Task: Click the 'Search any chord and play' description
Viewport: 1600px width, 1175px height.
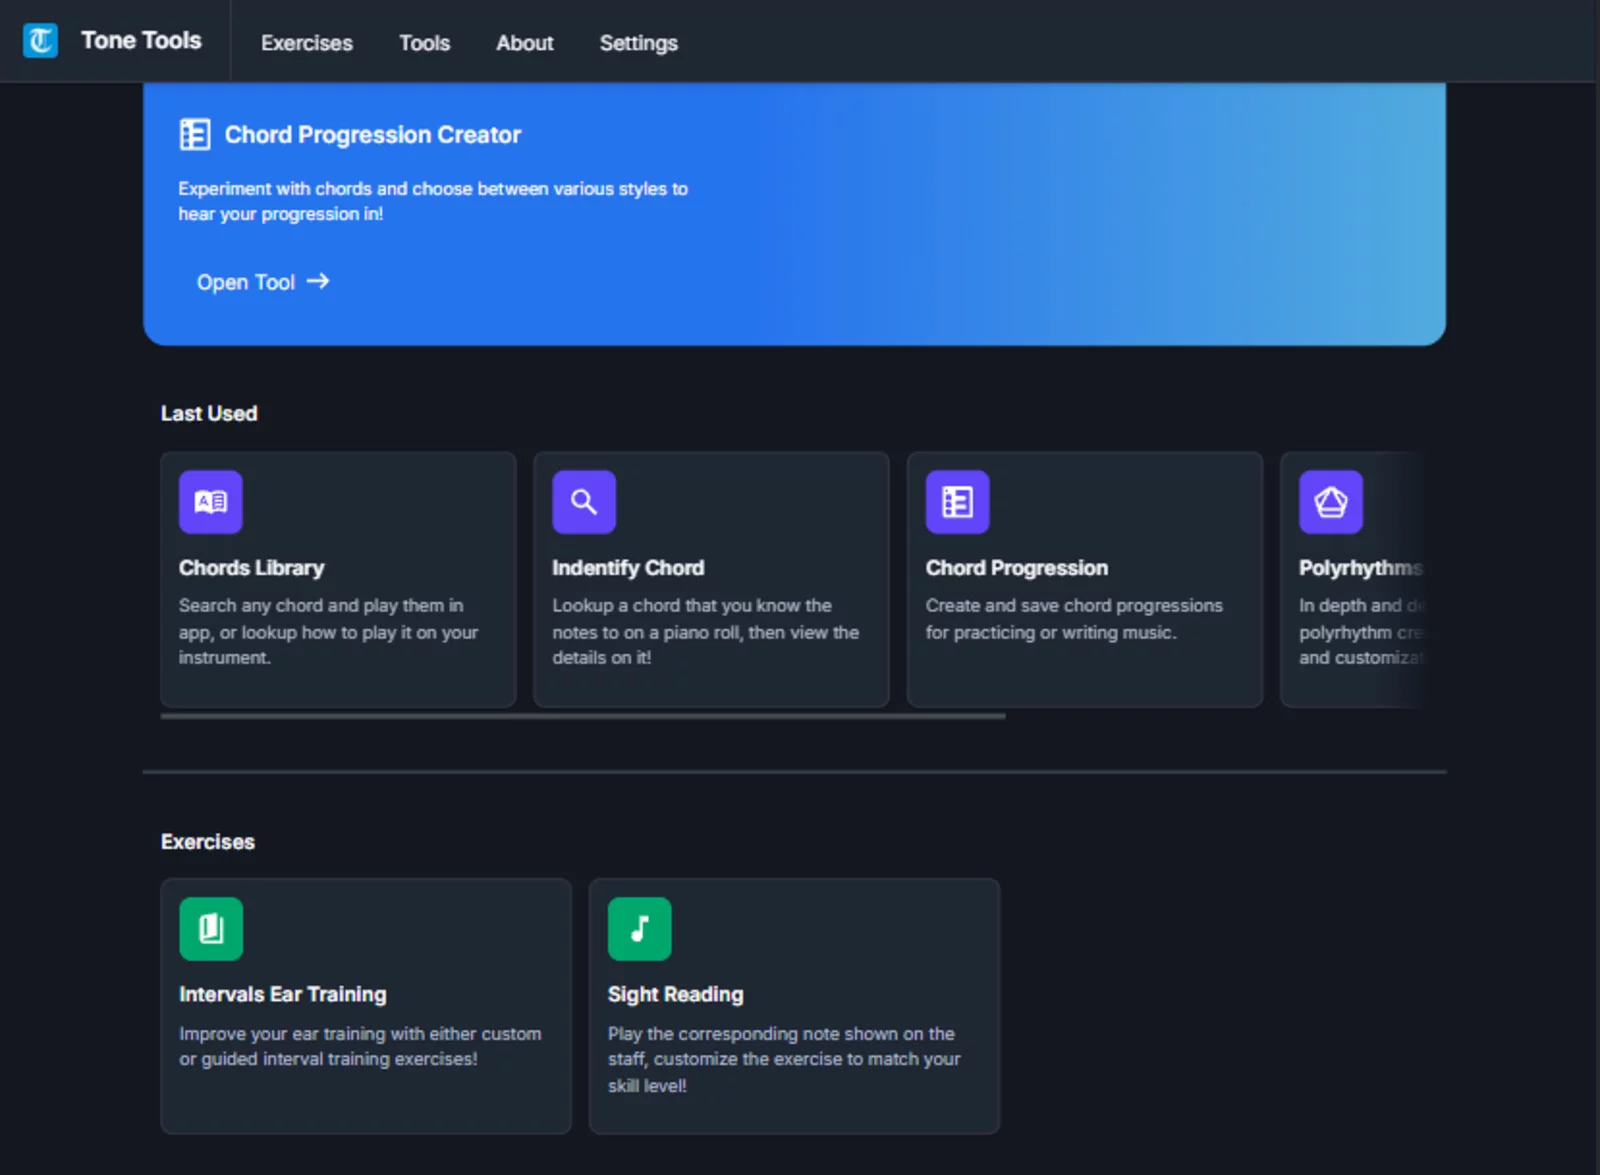Action: point(329,631)
